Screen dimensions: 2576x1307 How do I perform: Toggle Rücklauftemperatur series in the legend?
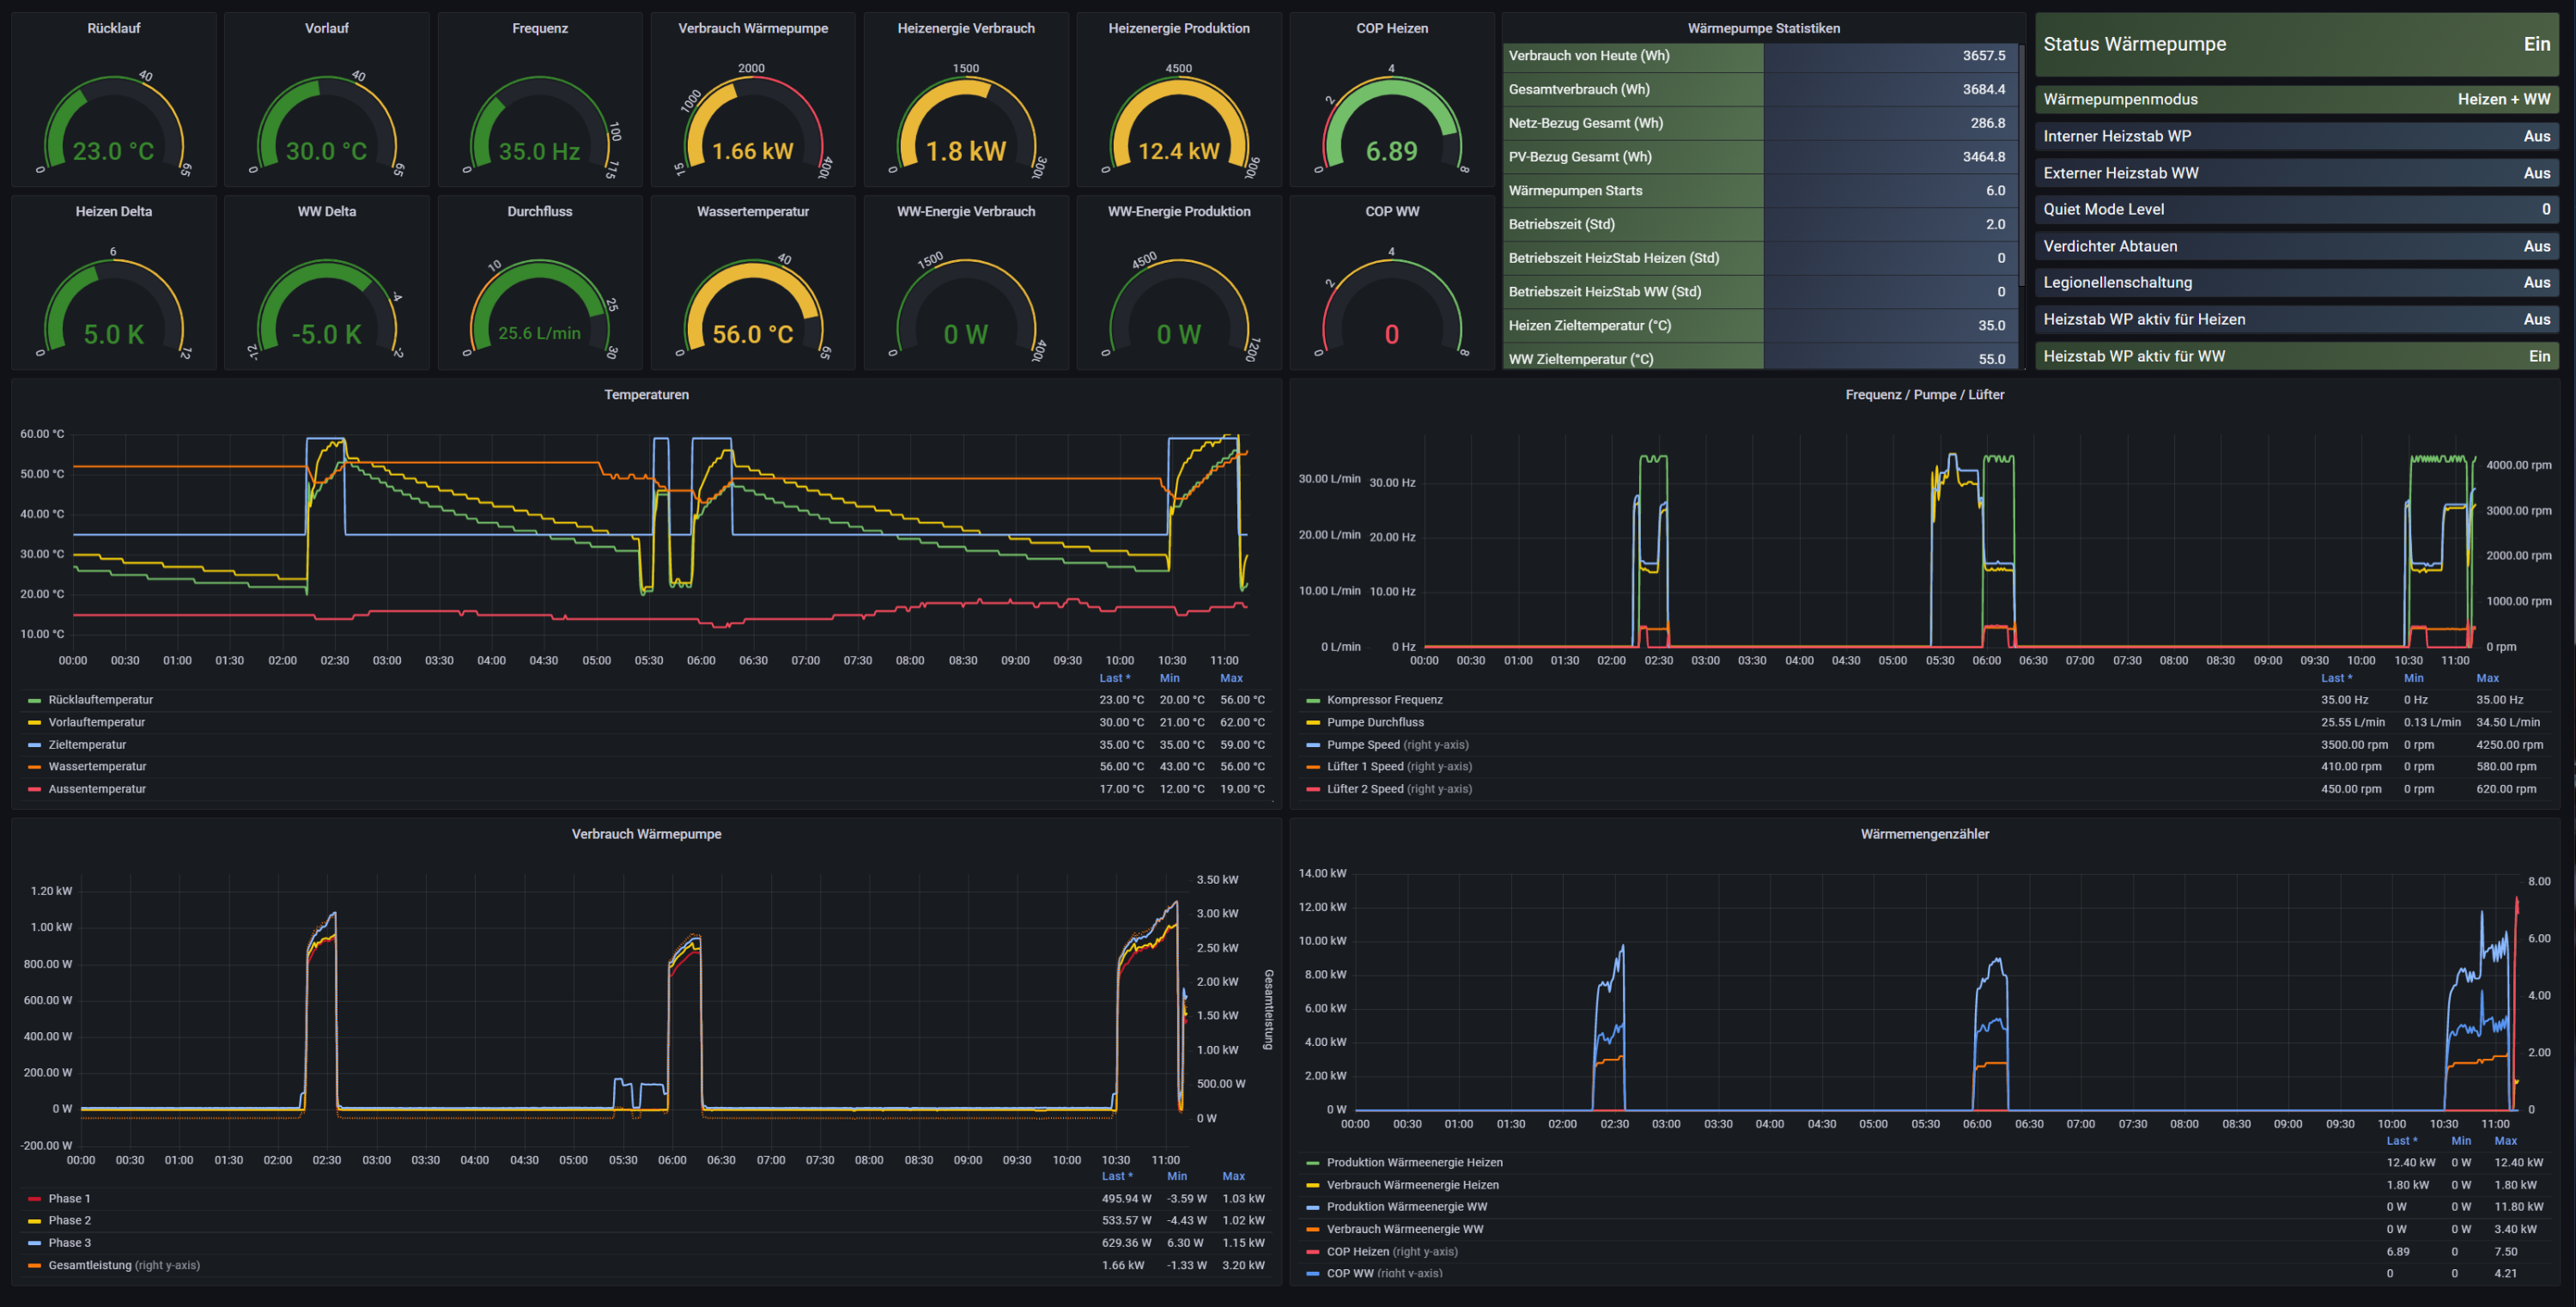[100, 700]
